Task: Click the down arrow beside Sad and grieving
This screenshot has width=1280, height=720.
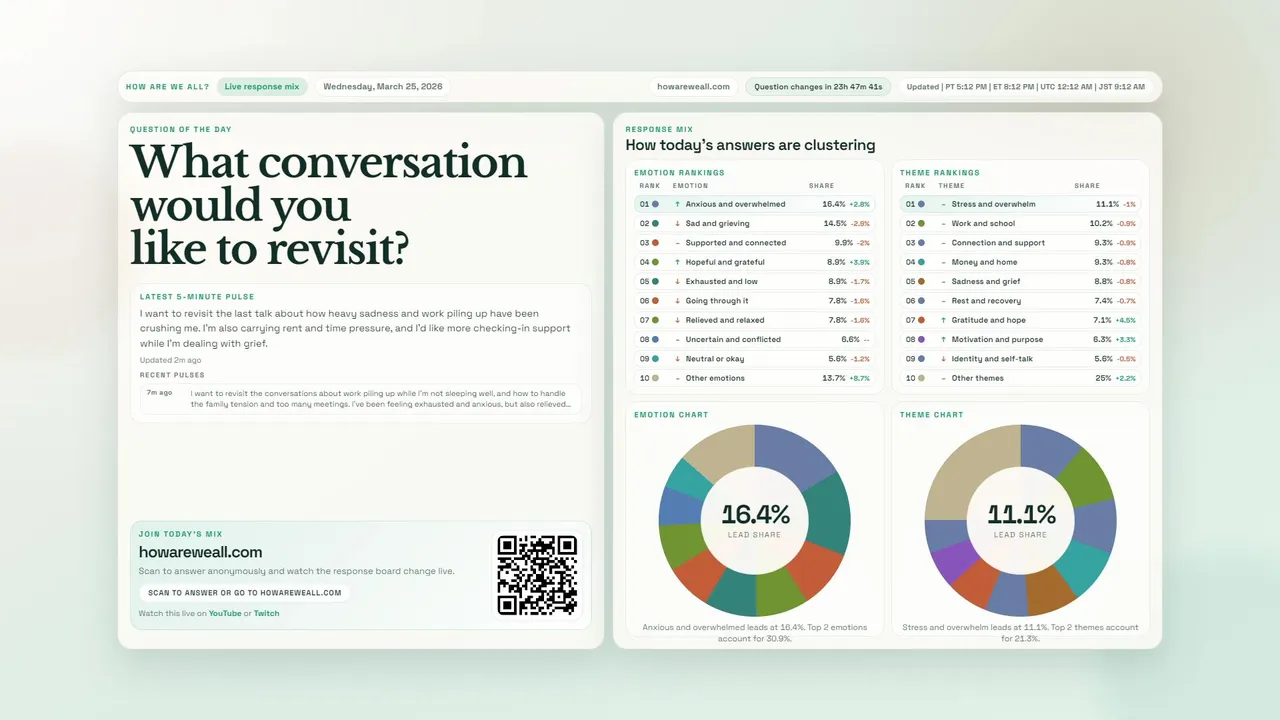Action: 678,223
